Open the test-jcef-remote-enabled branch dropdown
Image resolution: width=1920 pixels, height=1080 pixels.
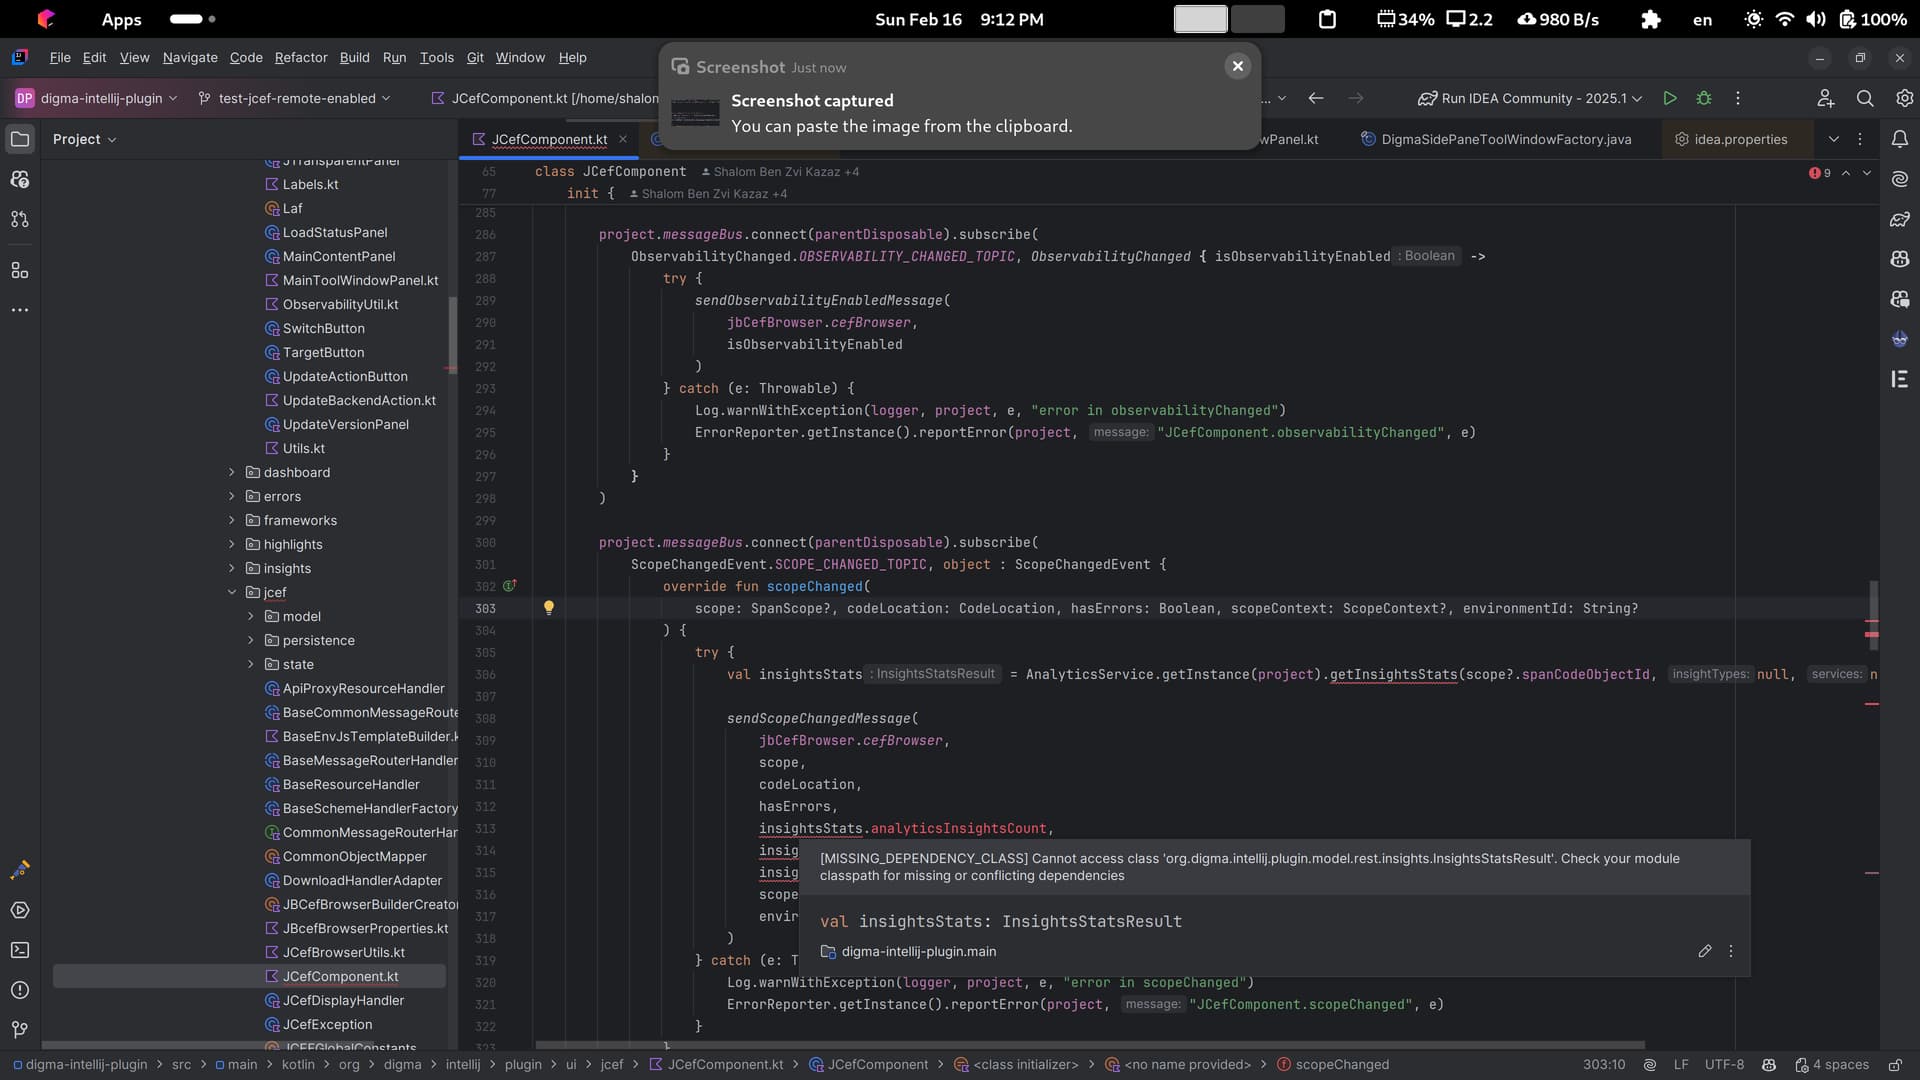tap(296, 98)
